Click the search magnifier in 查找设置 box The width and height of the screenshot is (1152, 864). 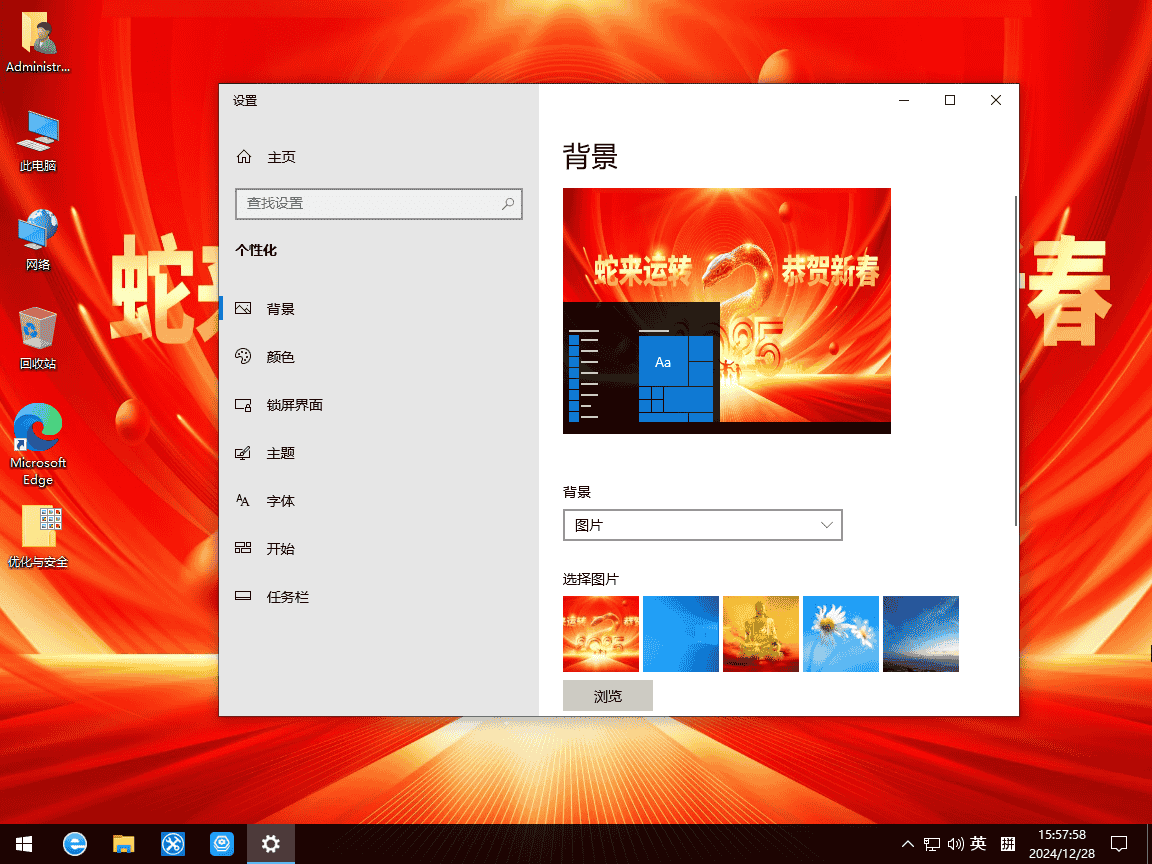click(x=508, y=204)
